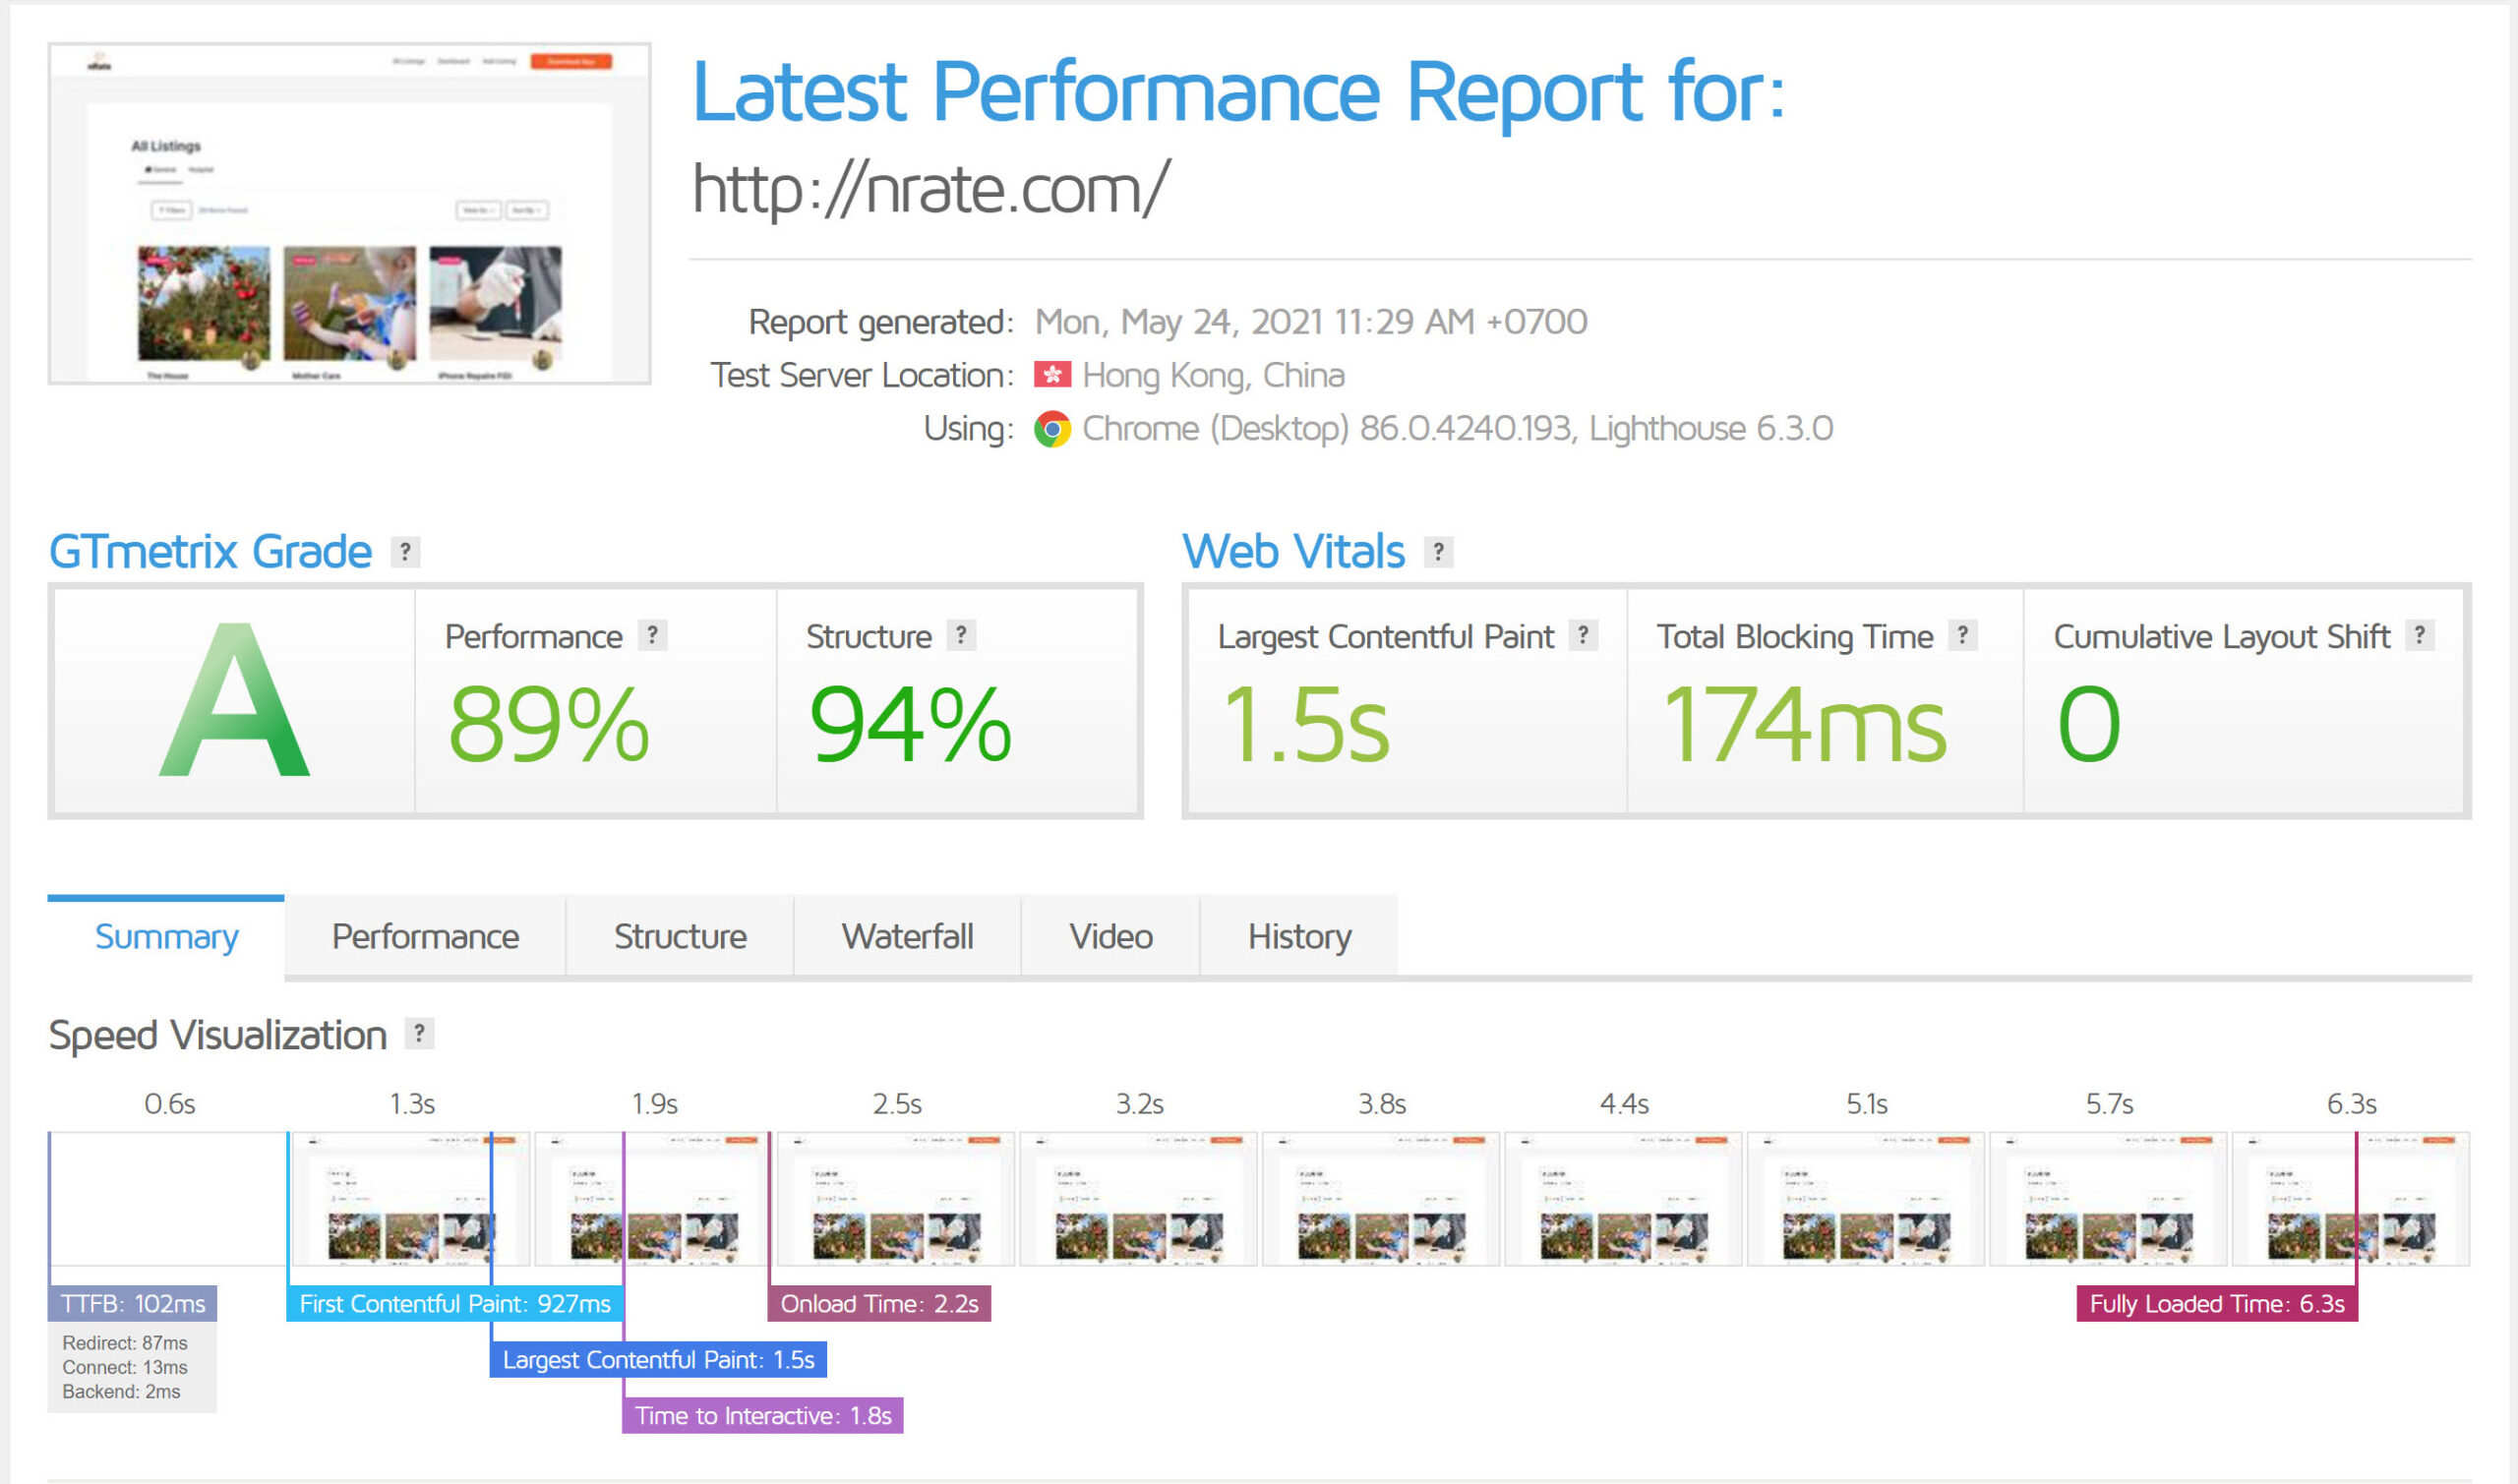Open the History tab
The width and height of the screenshot is (2518, 1484).
(1299, 936)
